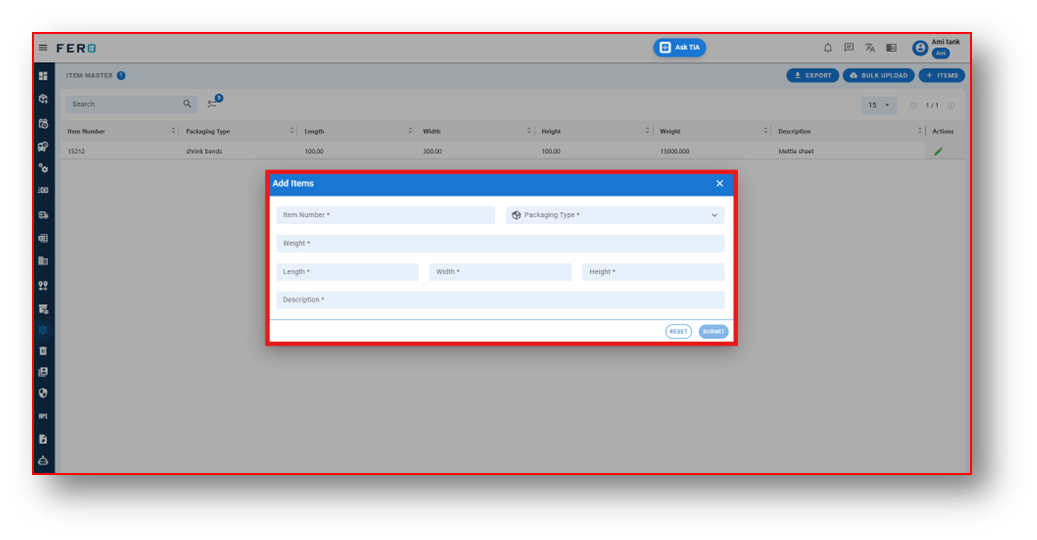Click the Search box in Item Master

[x=131, y=104]
